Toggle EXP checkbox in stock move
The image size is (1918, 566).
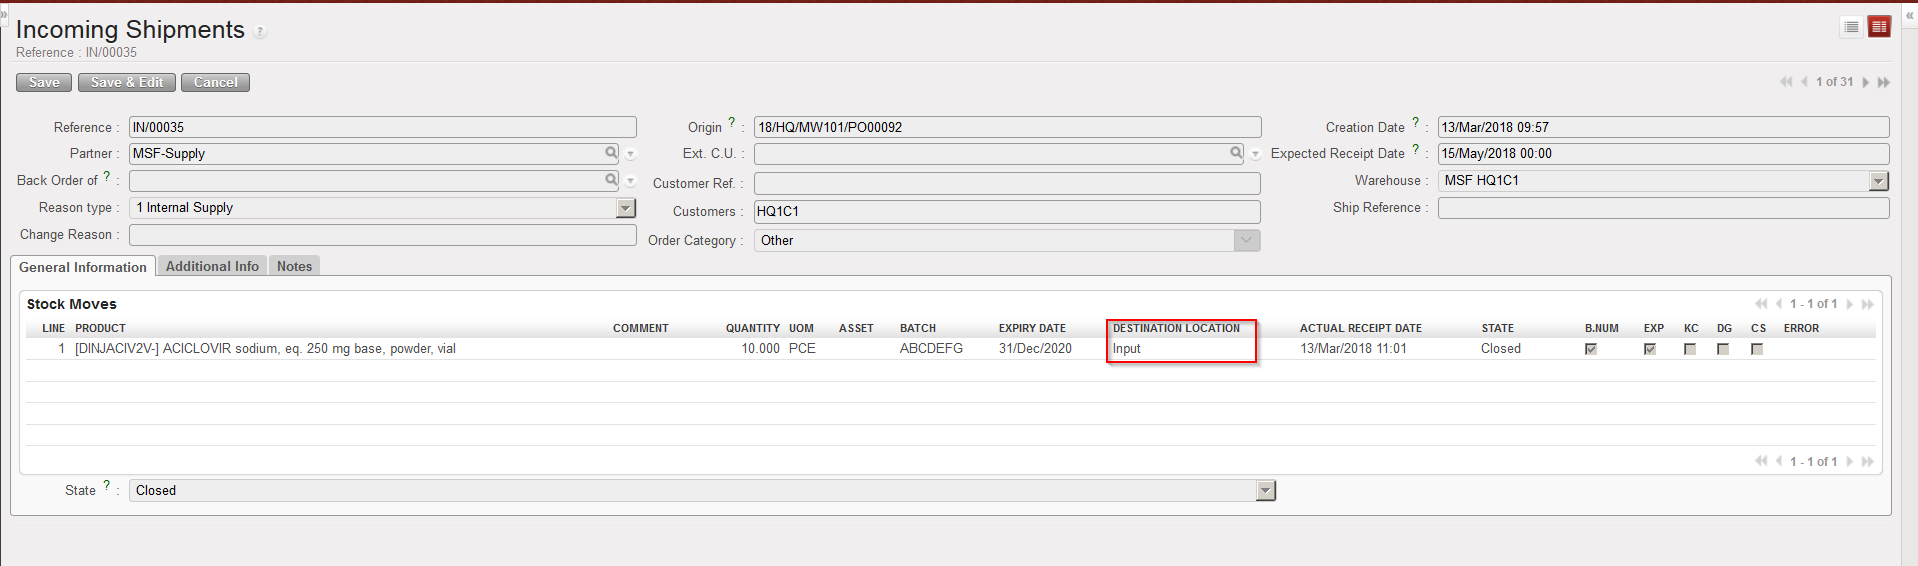(x=1649, y=349)
